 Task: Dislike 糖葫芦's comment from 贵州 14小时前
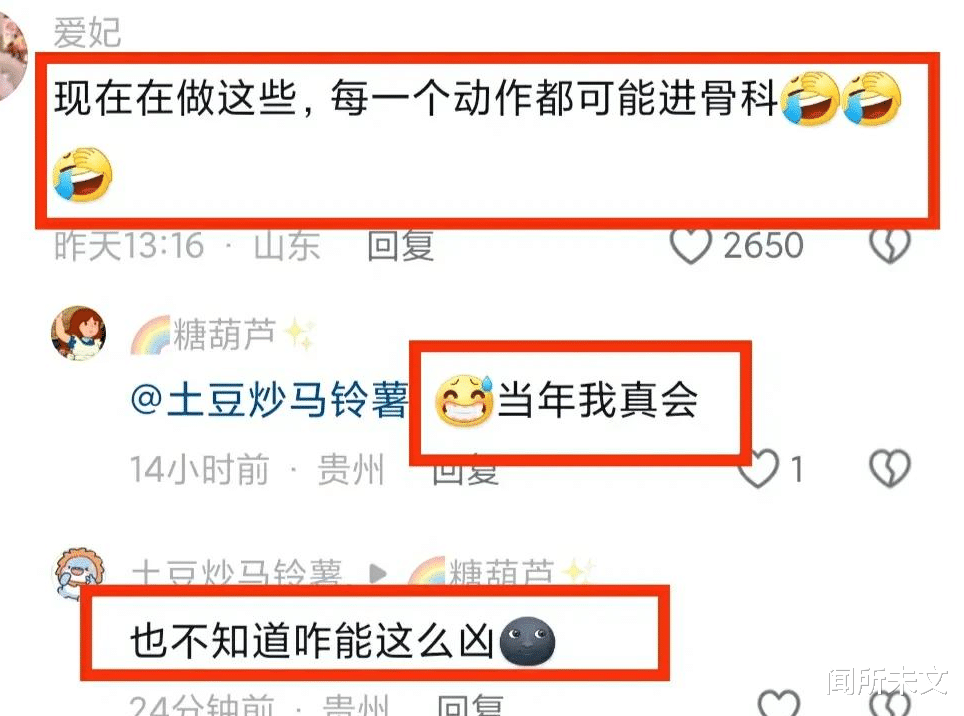click(890, 470)
